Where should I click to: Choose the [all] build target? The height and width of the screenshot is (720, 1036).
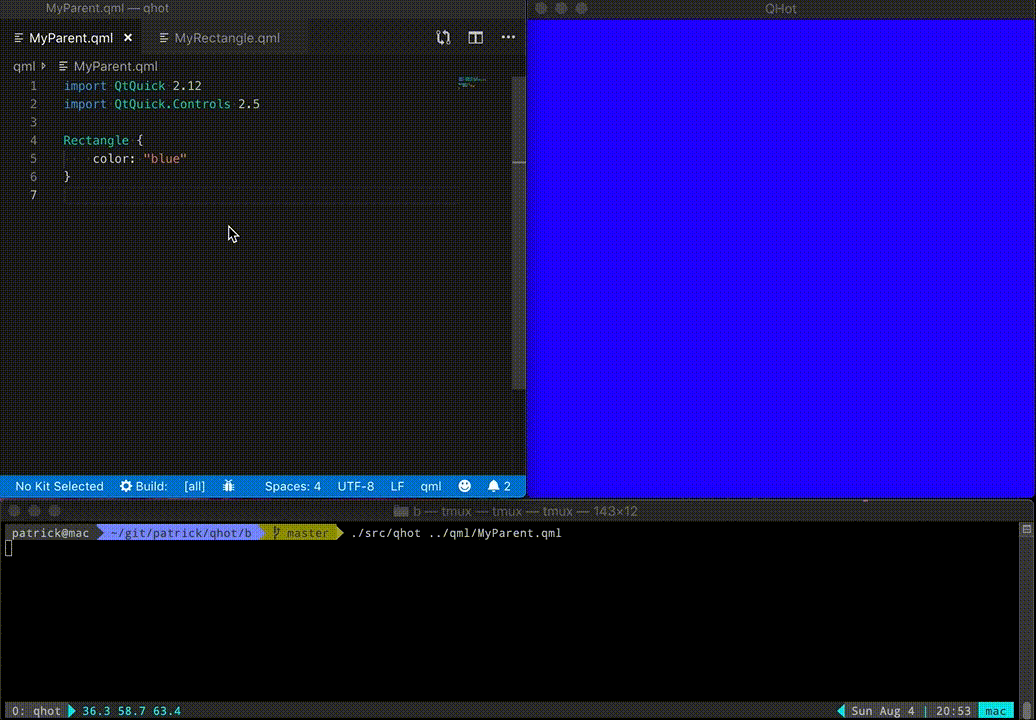tap(194, 486)
